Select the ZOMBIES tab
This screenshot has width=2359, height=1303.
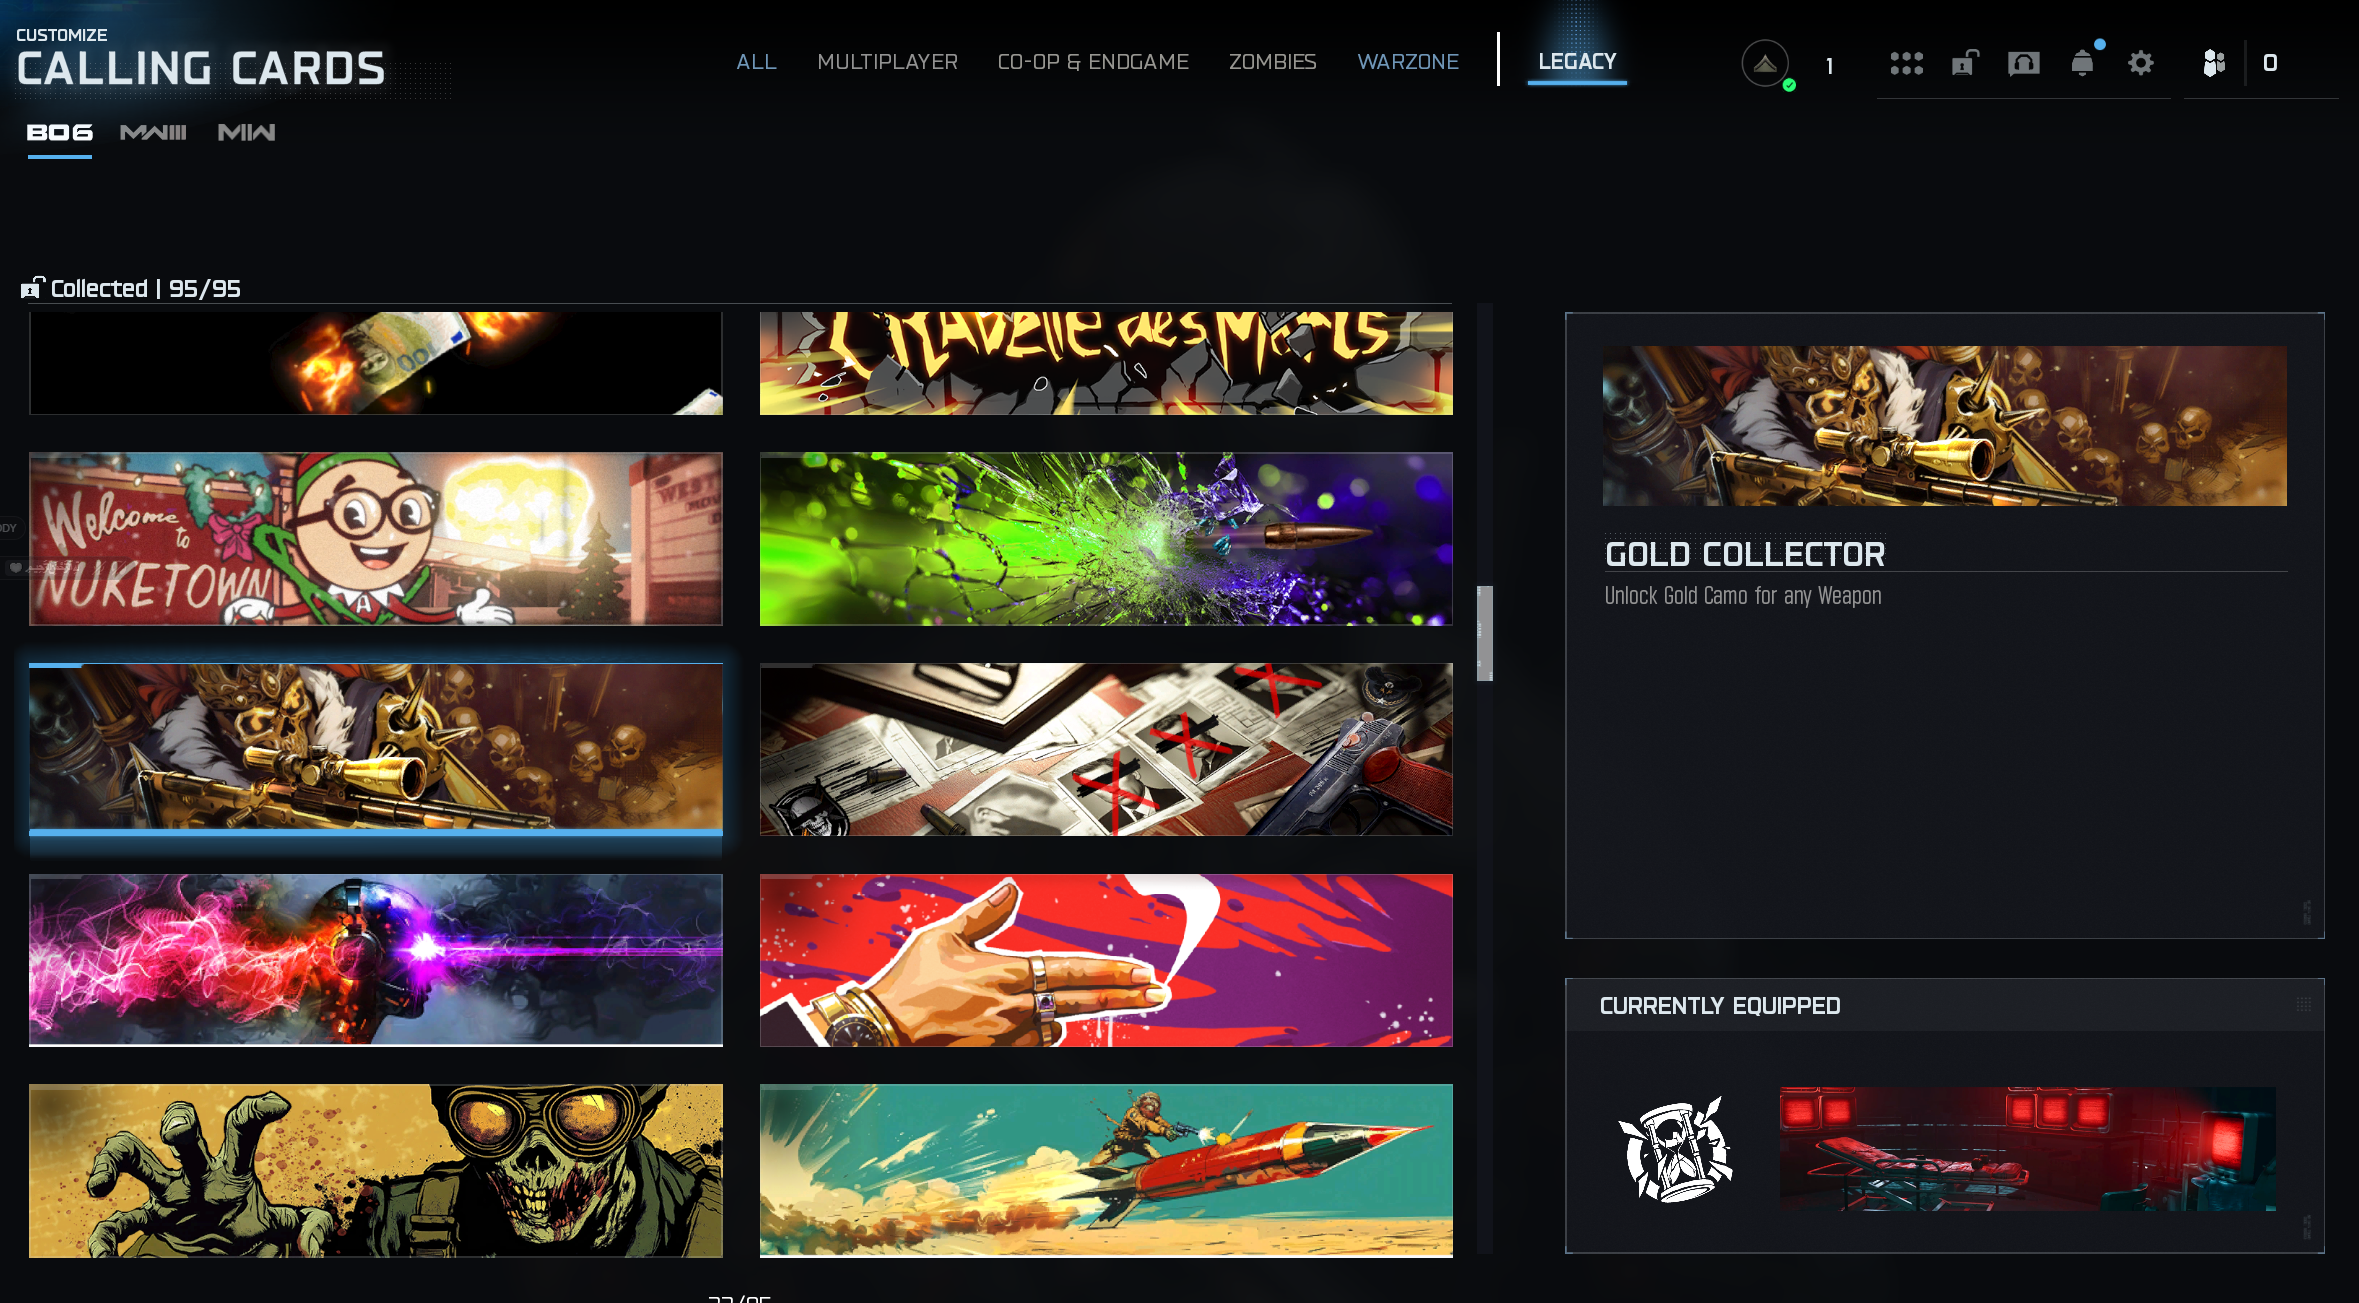(1272, 62)
